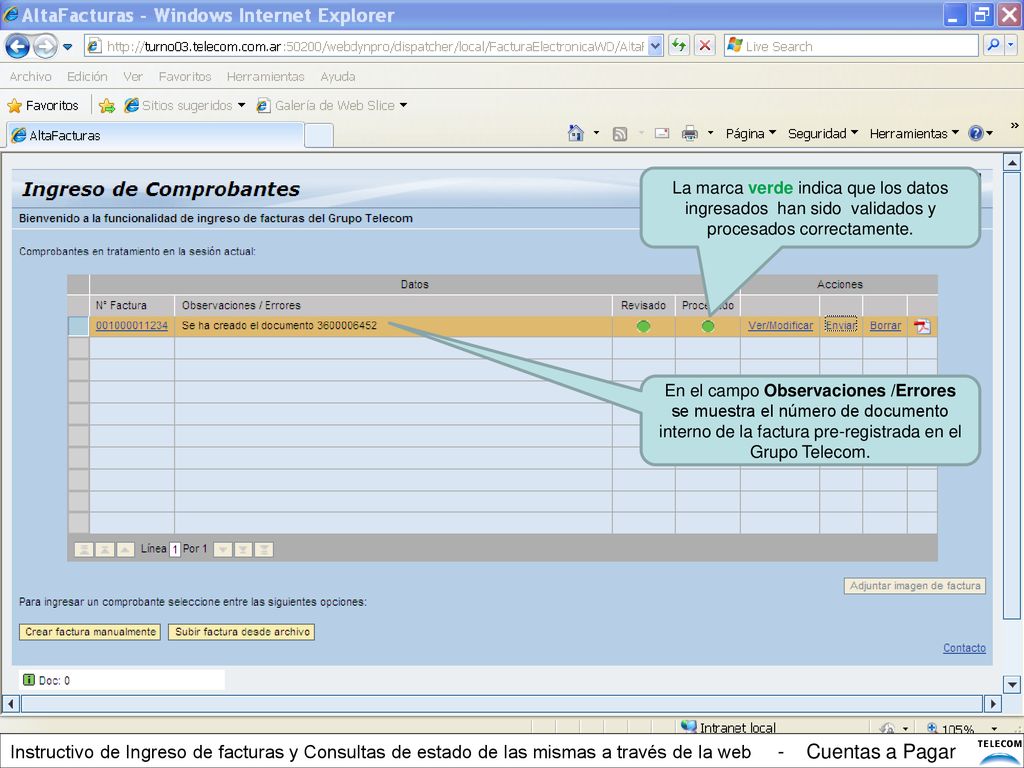The height and width of the screenshot is (768, 1024).
Task: Click the green Refresh page icon
Action: [679, 46]
